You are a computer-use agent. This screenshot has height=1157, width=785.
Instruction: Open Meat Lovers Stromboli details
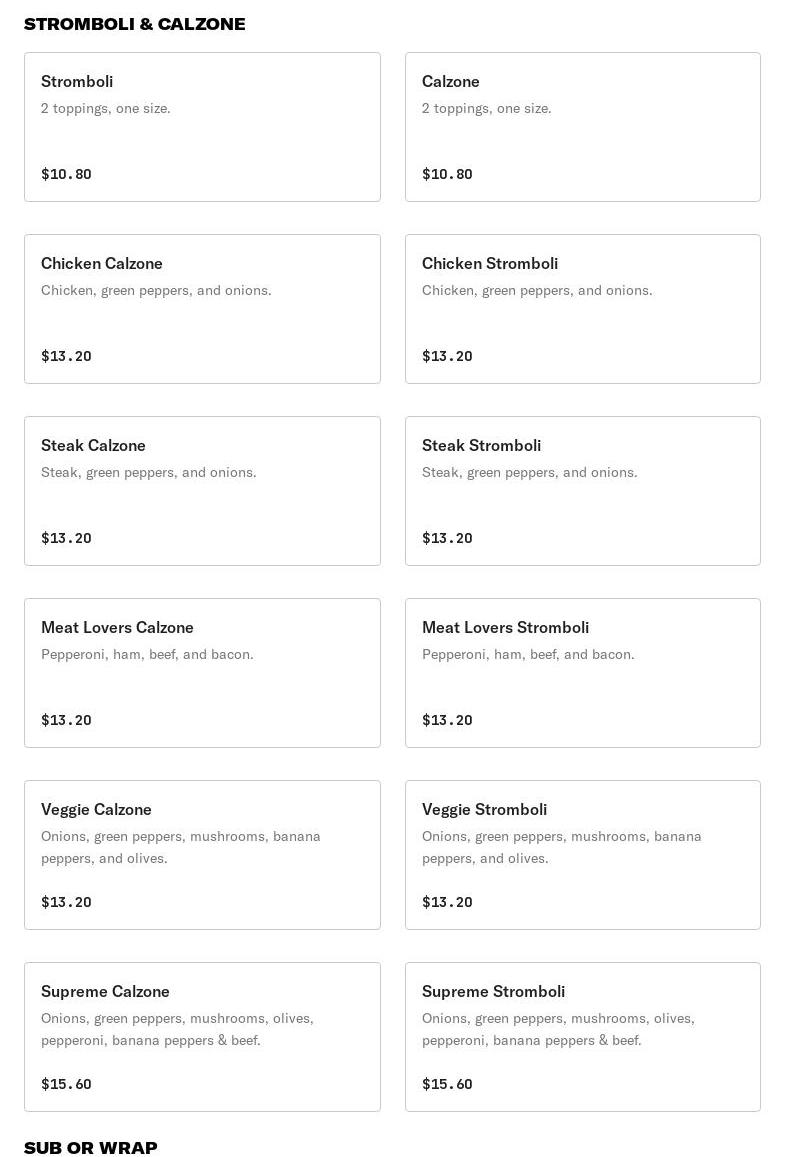582,673
